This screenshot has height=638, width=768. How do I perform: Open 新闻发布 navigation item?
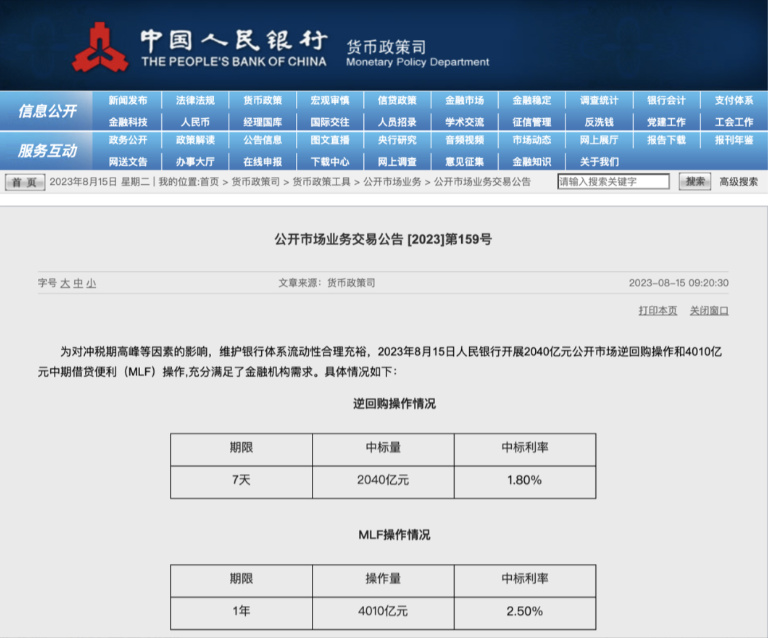tap(128, 100)
